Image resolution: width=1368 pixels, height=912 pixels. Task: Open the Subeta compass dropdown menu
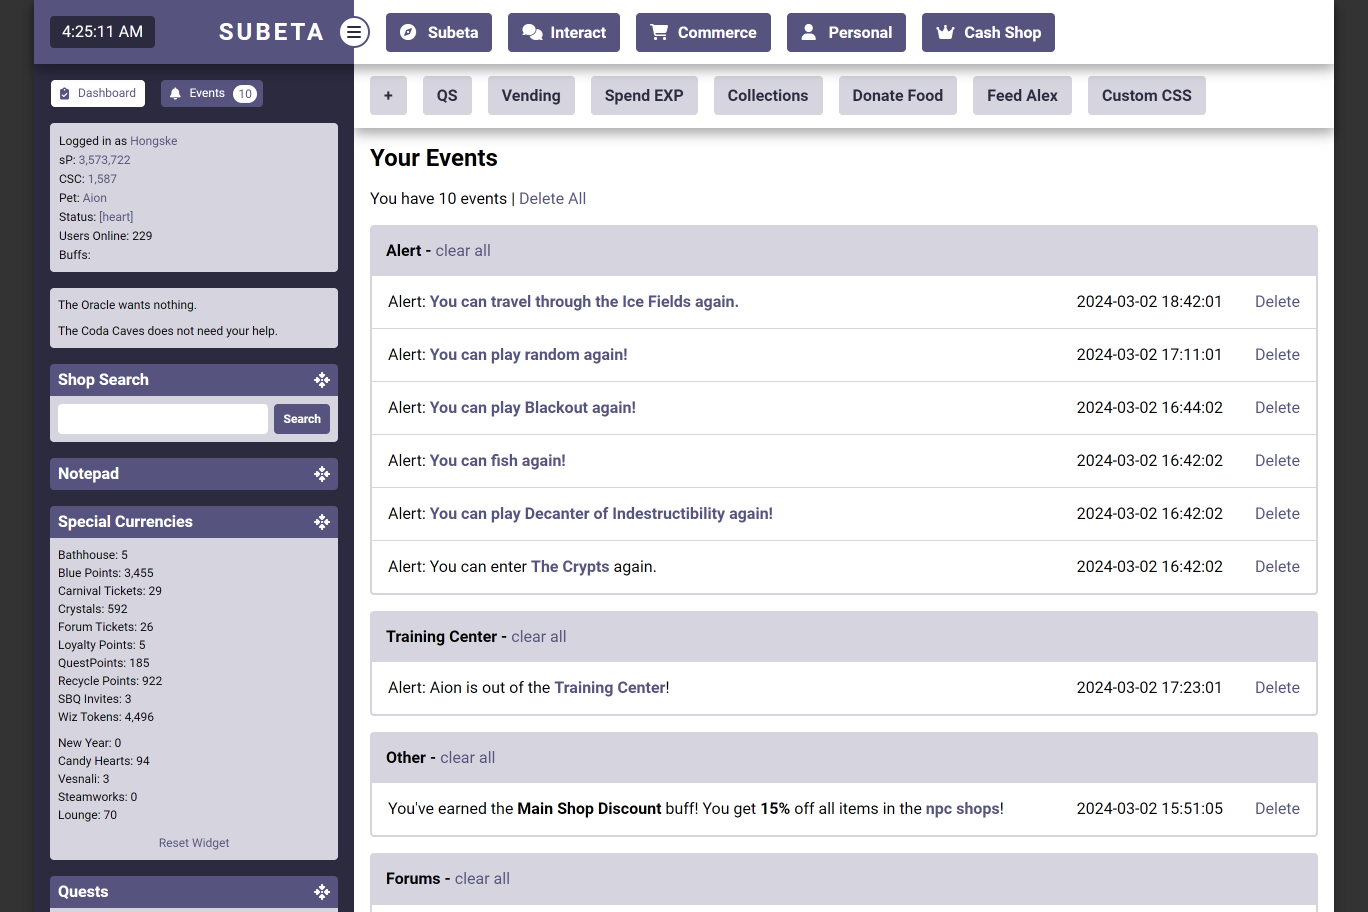pyautogui.click(x=439, y=33)
